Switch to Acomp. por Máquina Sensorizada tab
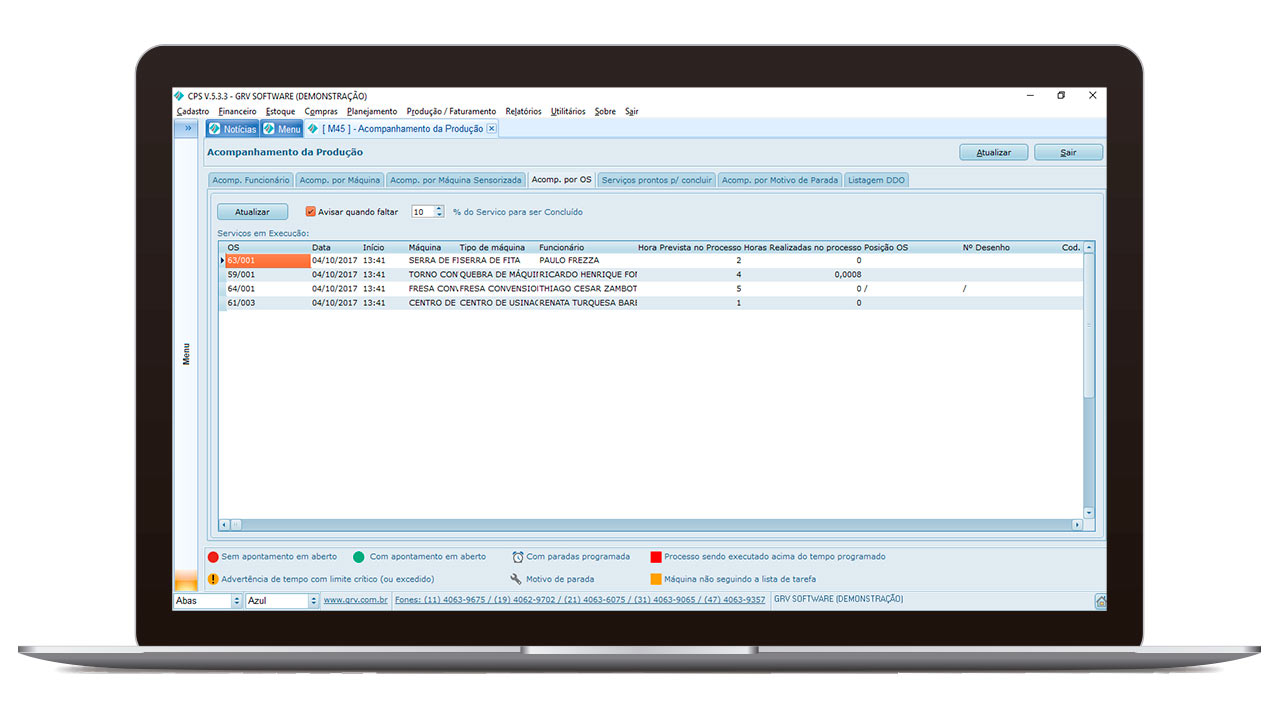 pyautogui.click(x=456, y=180)
